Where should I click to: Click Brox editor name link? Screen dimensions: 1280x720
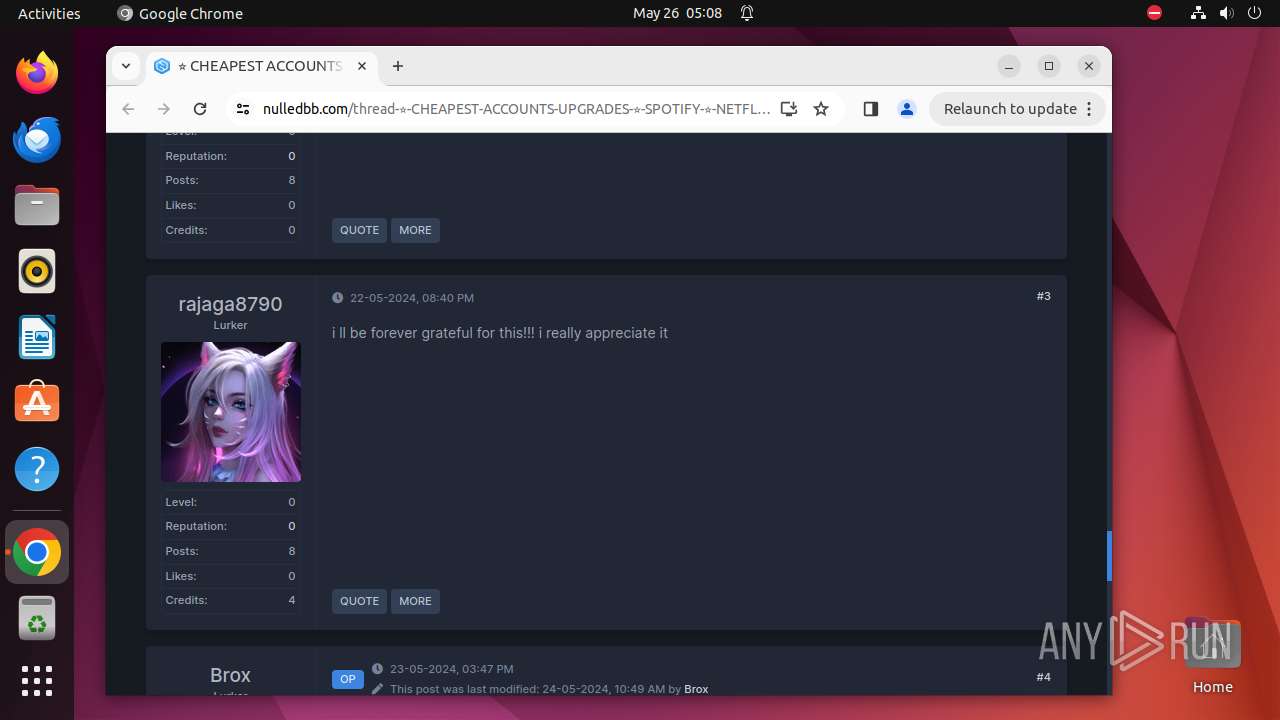[696, 689]
